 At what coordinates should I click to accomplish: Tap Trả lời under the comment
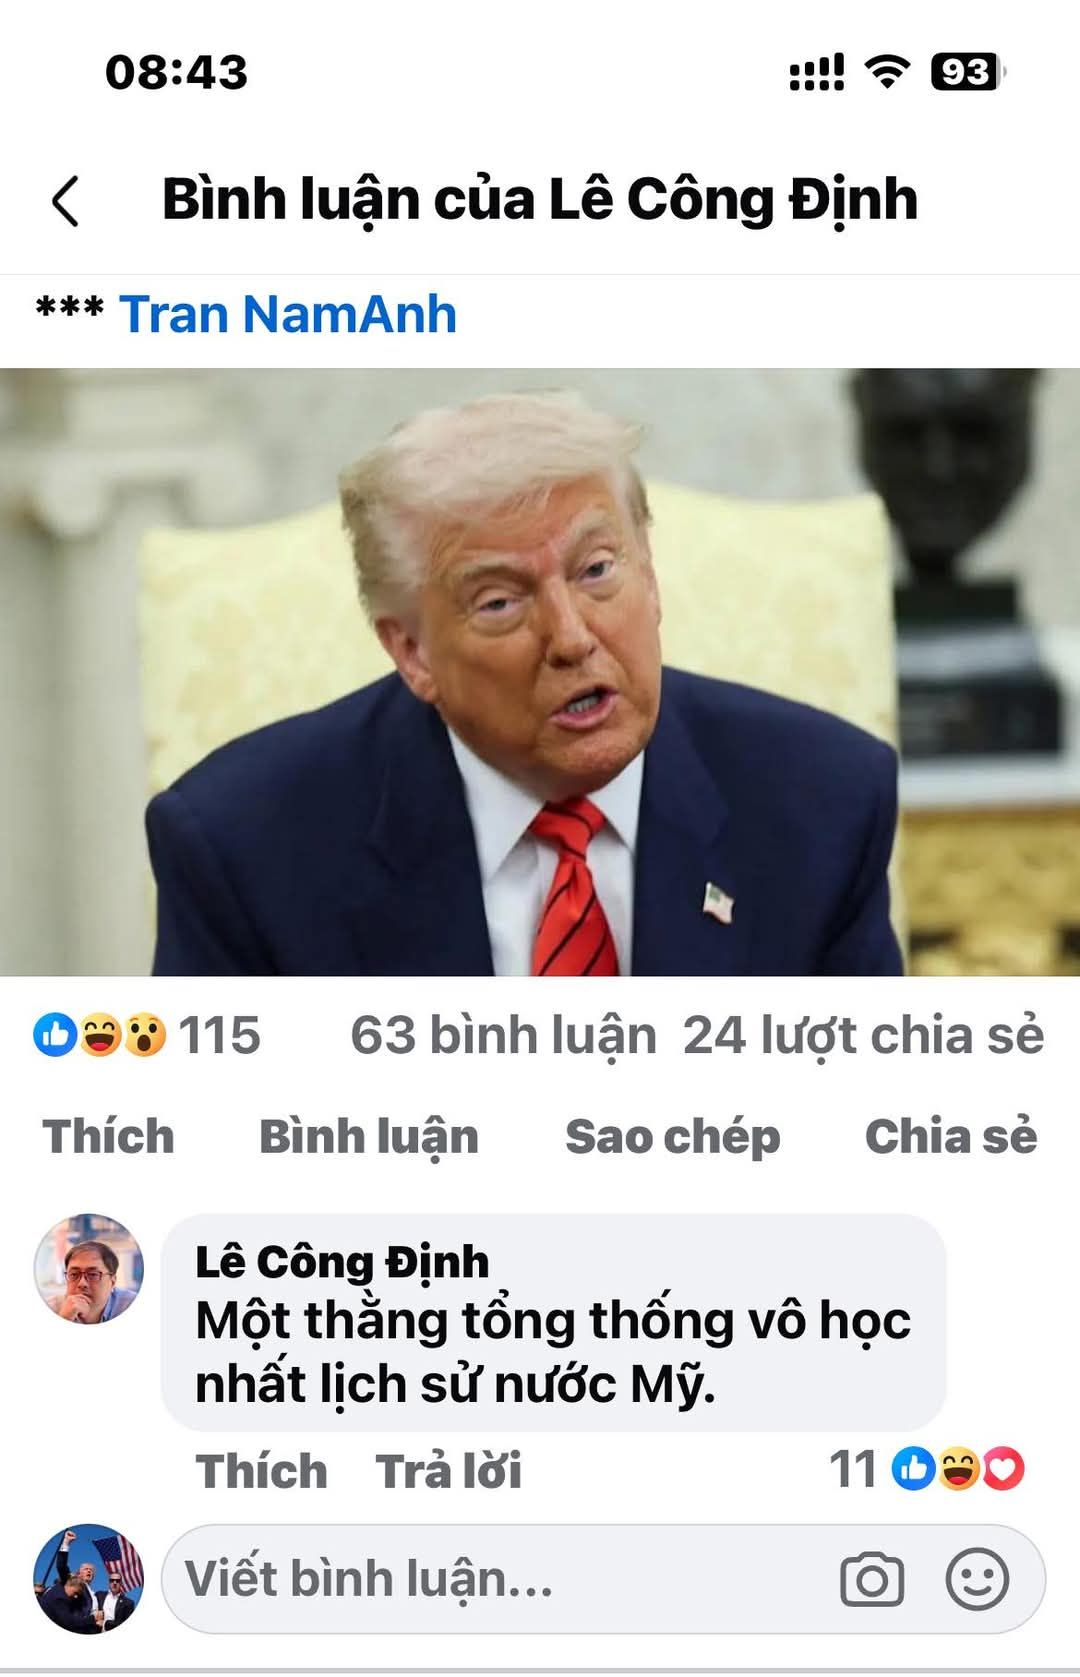448,1471
